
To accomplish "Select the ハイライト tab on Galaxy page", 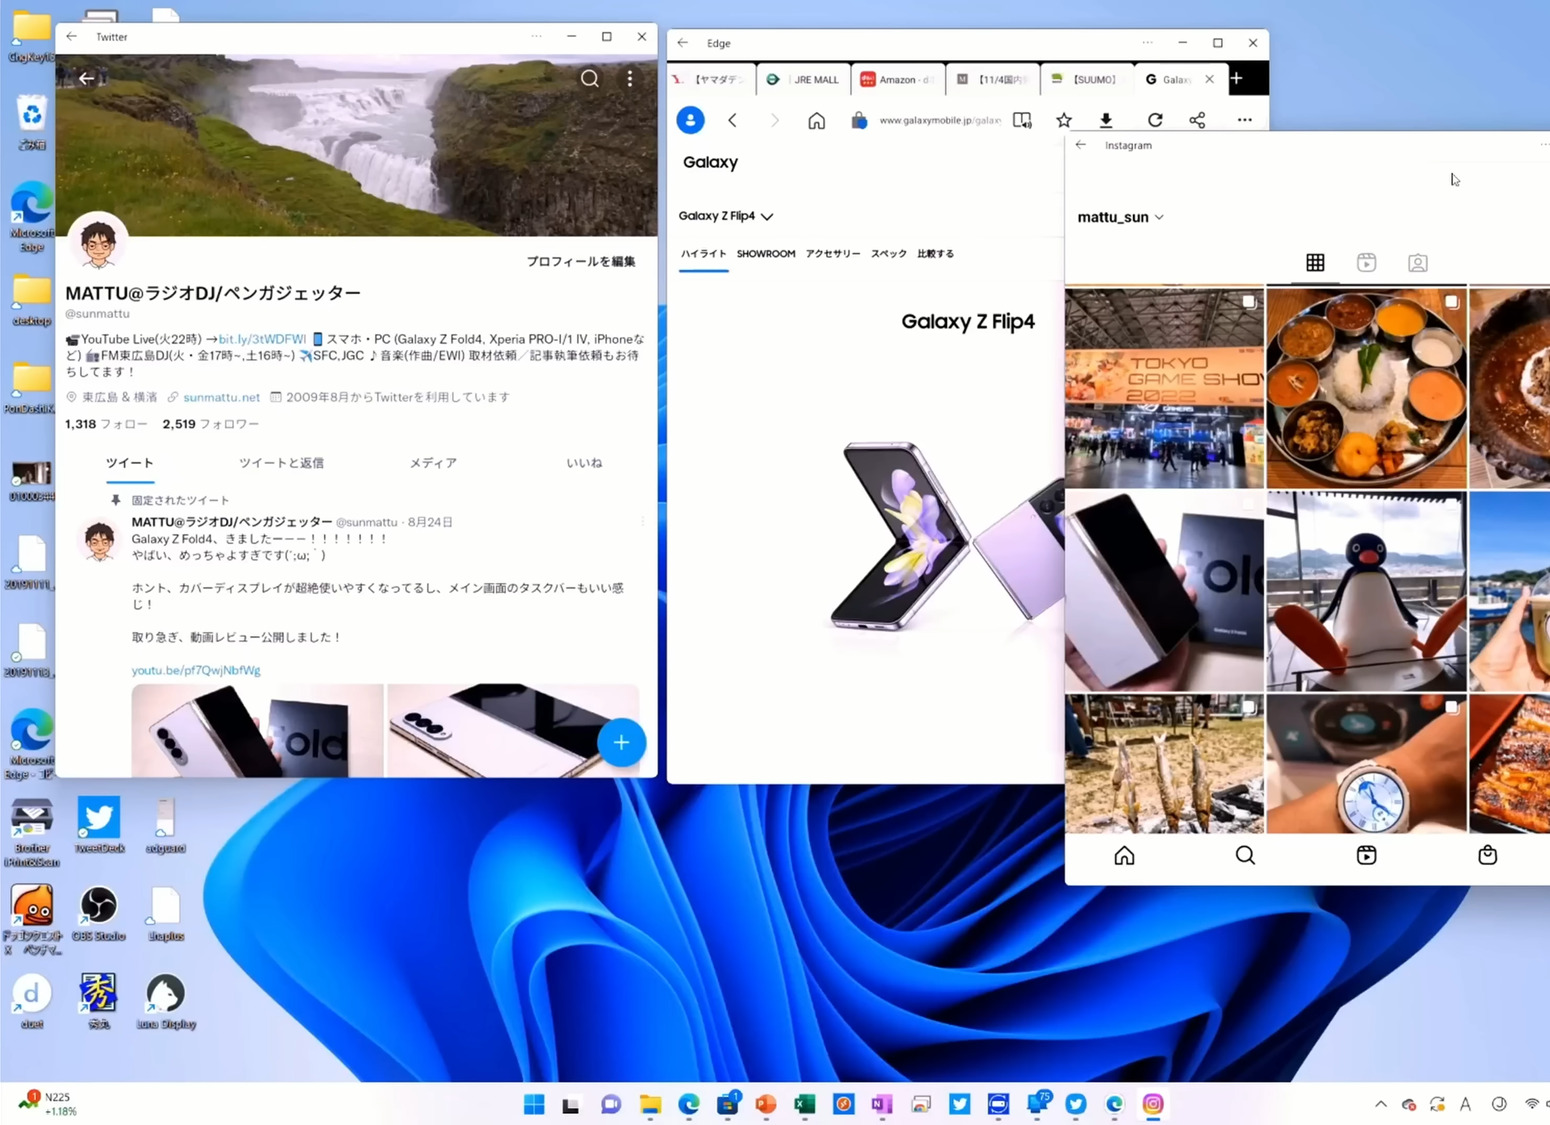I will click(704, 254).
